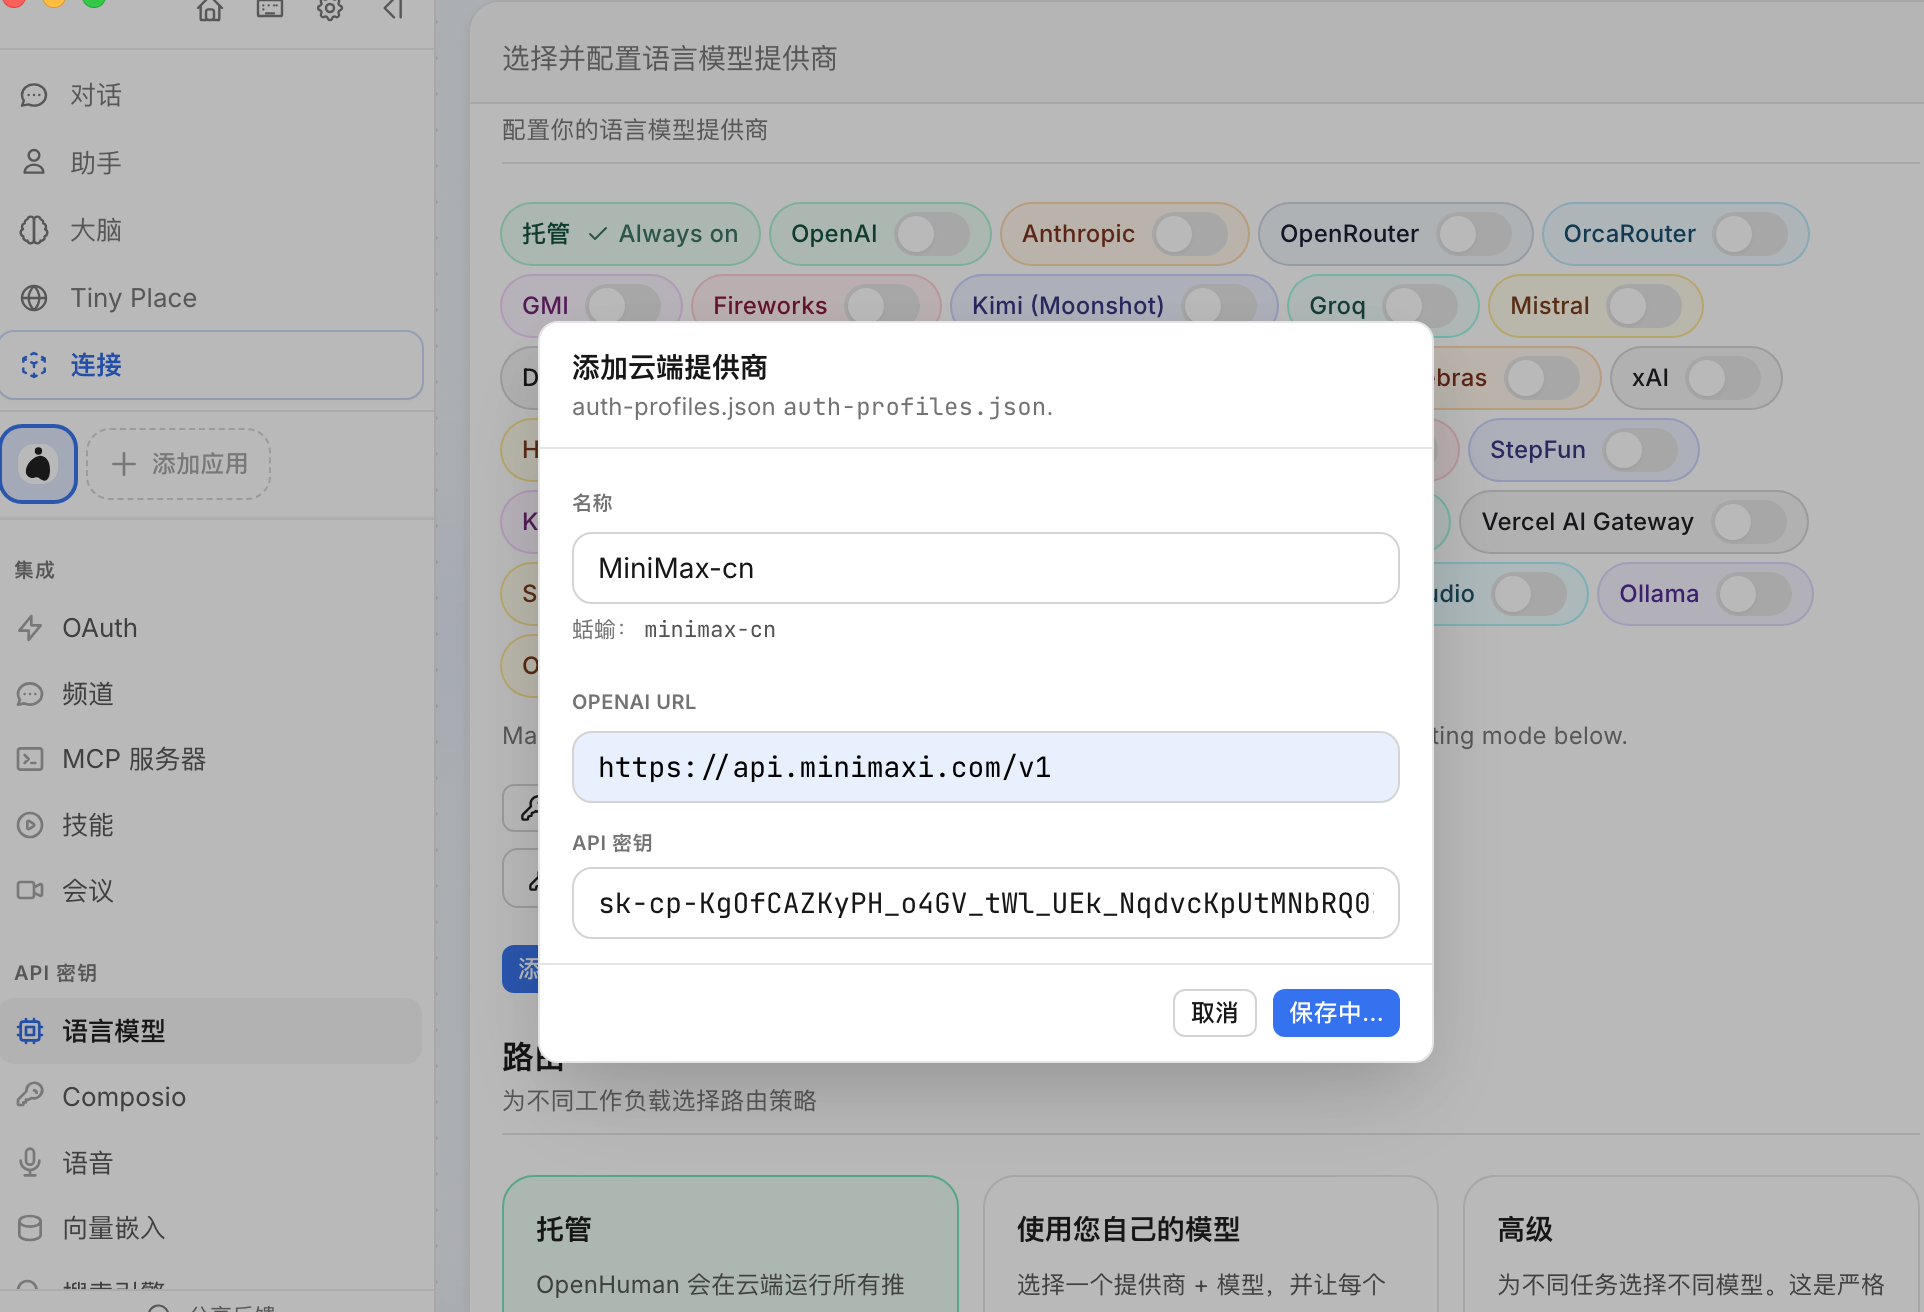Viewport: 1924px width, 1312px height.
Task: Click the key icon beside Composio
Action: click(x=30, y=1096)
